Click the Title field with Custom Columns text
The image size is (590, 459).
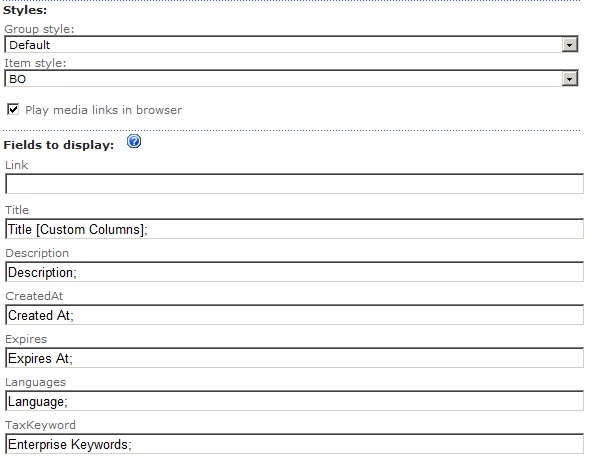pyautogui.click(x=294, y=229)
